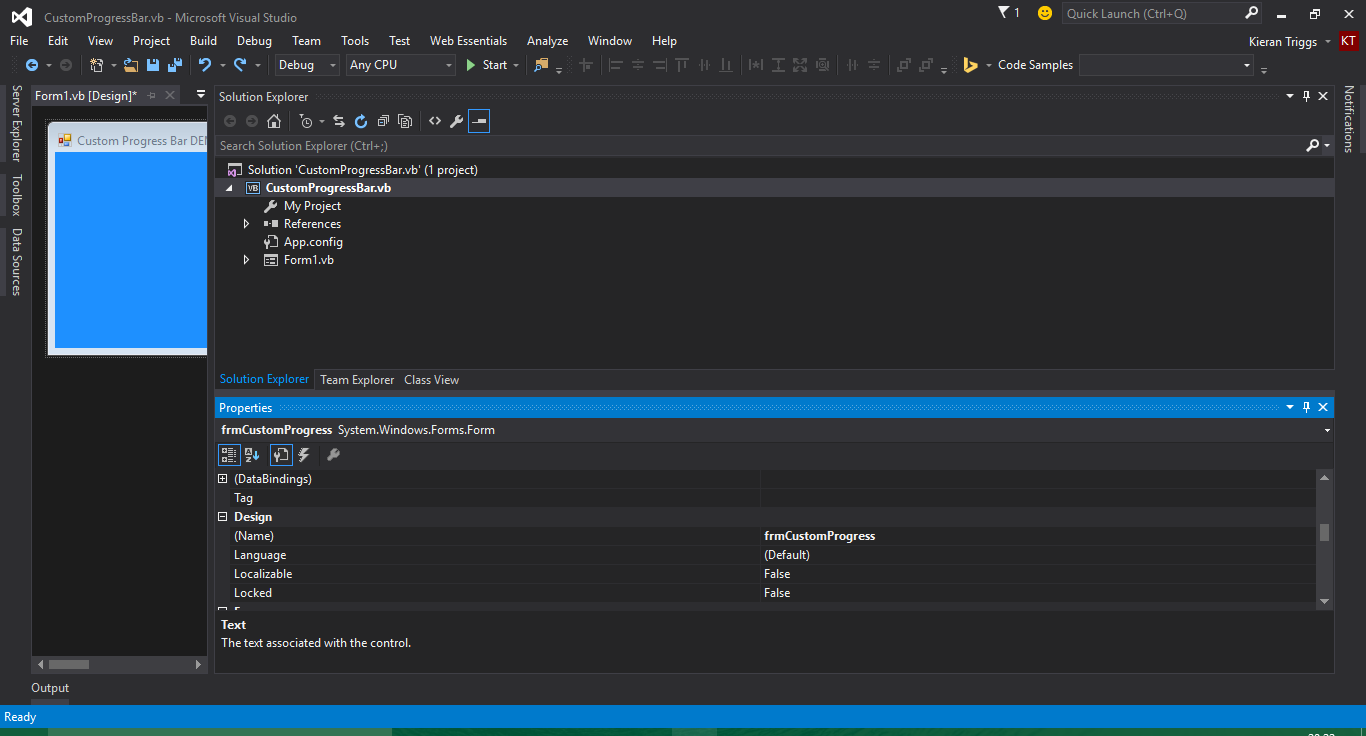Image resolution: width=1366 pixels, height=736 pixels.
Task: Click the Bing Code Samples icon
Action: [970, 65]
